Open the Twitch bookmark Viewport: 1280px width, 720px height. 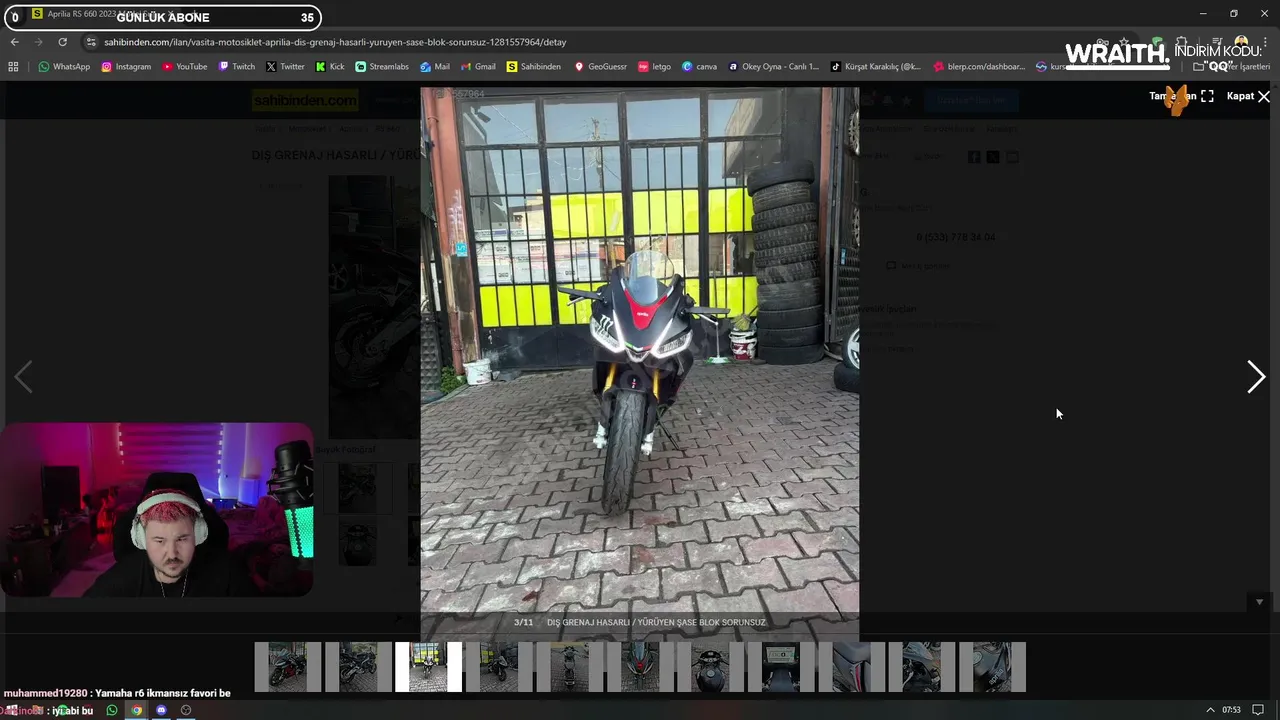237,67
